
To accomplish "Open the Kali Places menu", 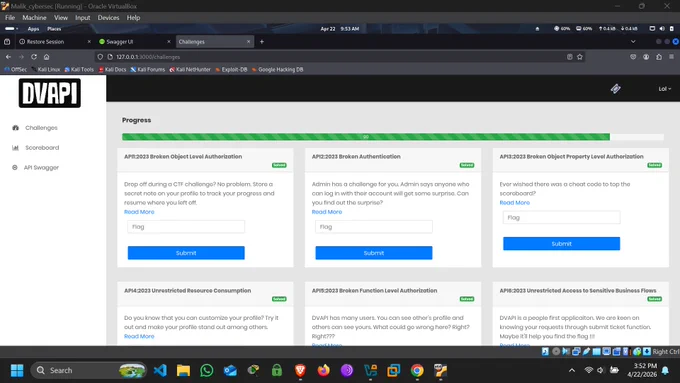I will [x=54, y=29].
